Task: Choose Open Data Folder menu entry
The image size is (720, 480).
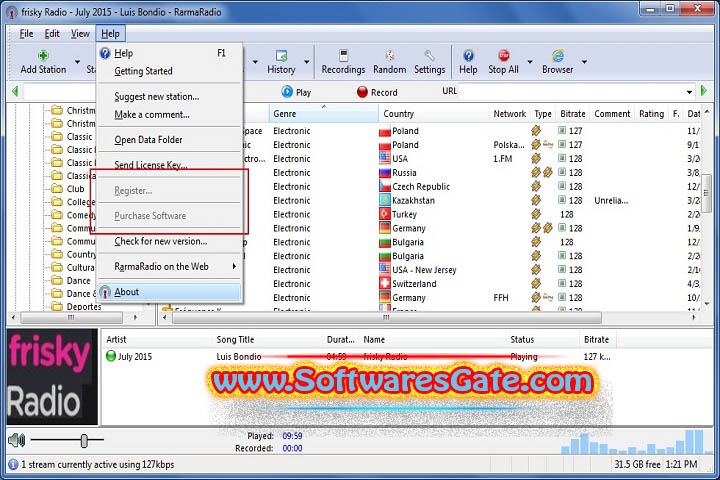Action: pyautogui.click(x=170, y=140)
